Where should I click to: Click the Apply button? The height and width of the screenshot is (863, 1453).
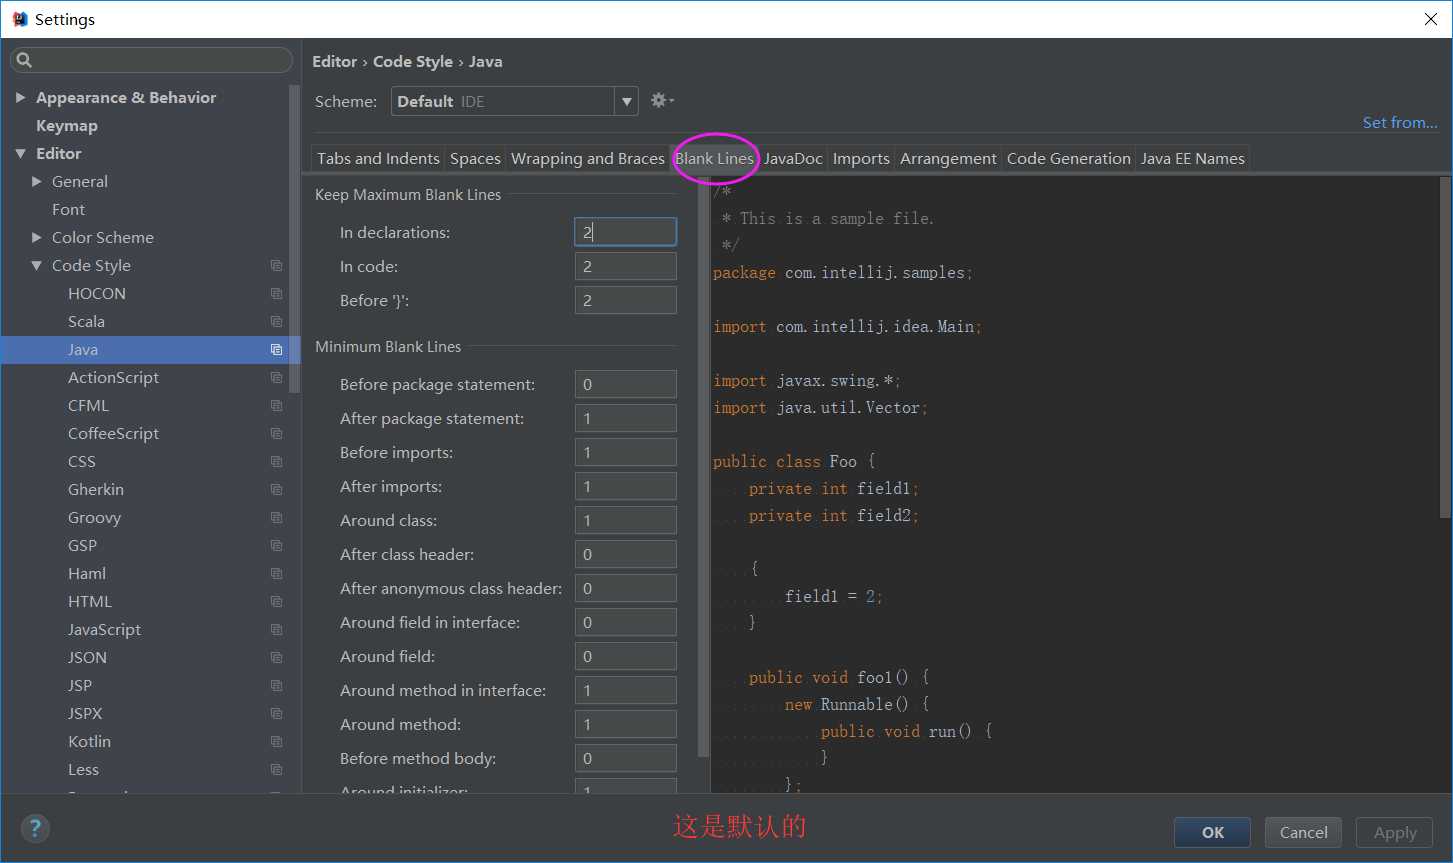1395,832
